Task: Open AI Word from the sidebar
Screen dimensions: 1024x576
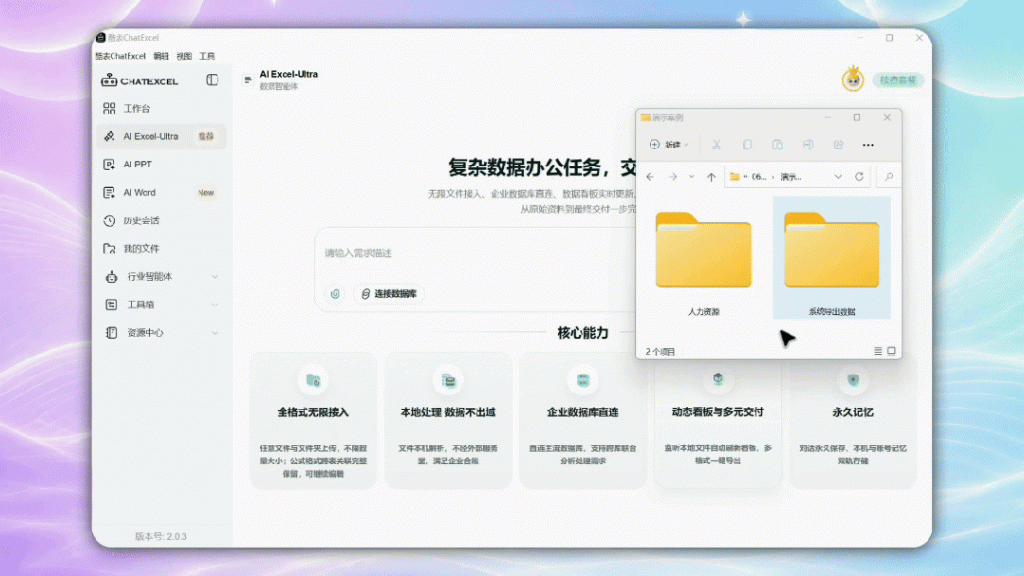Action: click(x=161, y=193)
